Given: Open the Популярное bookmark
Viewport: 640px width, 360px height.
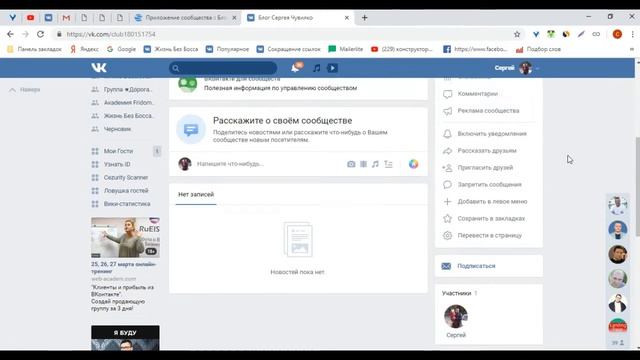Looking at the screenshot, I should click(x=227, y=49).
